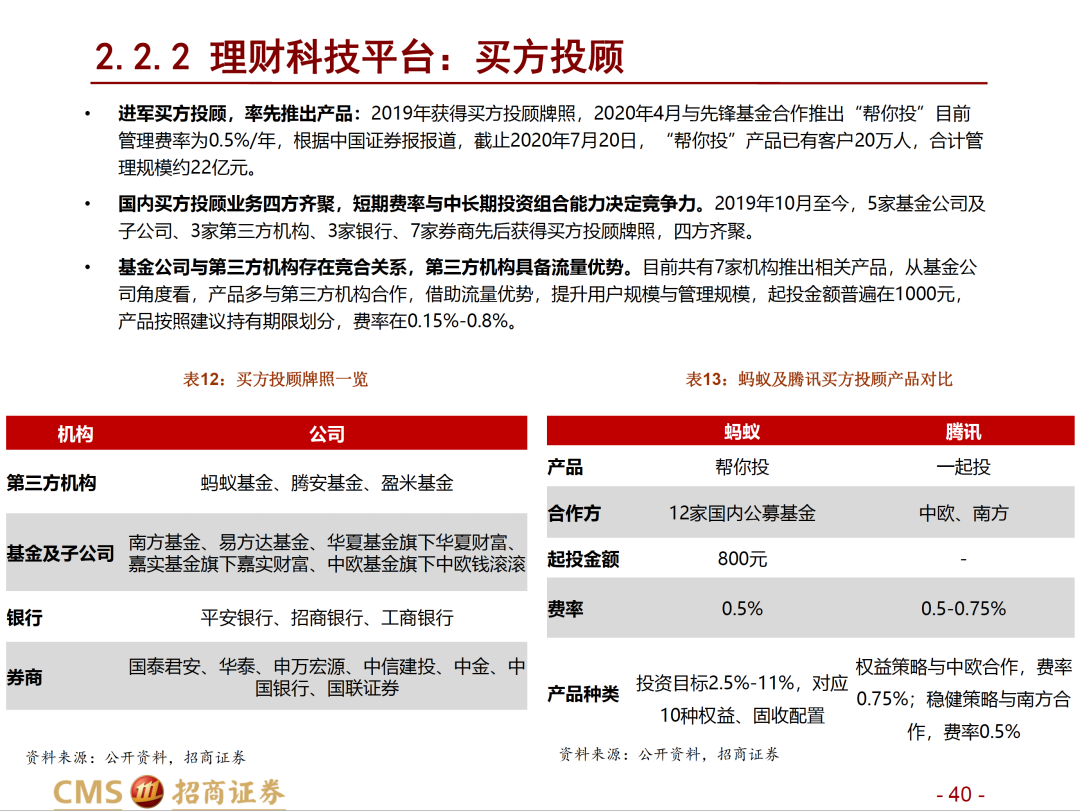1080x811 pixels.
Task: Click the table caption '表13：蚂蚁及腾讯买方投顾产品对比'
Action: click(x=819, y=379)
